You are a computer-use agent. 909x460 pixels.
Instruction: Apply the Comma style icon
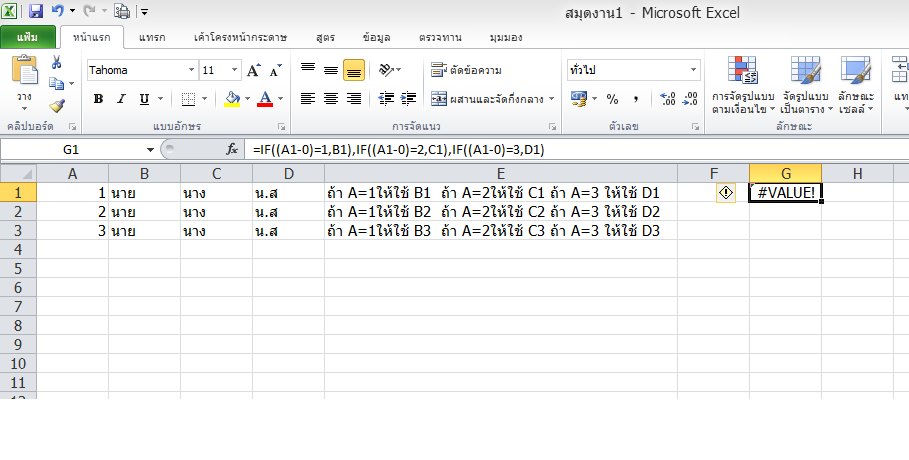click(635, 99)
